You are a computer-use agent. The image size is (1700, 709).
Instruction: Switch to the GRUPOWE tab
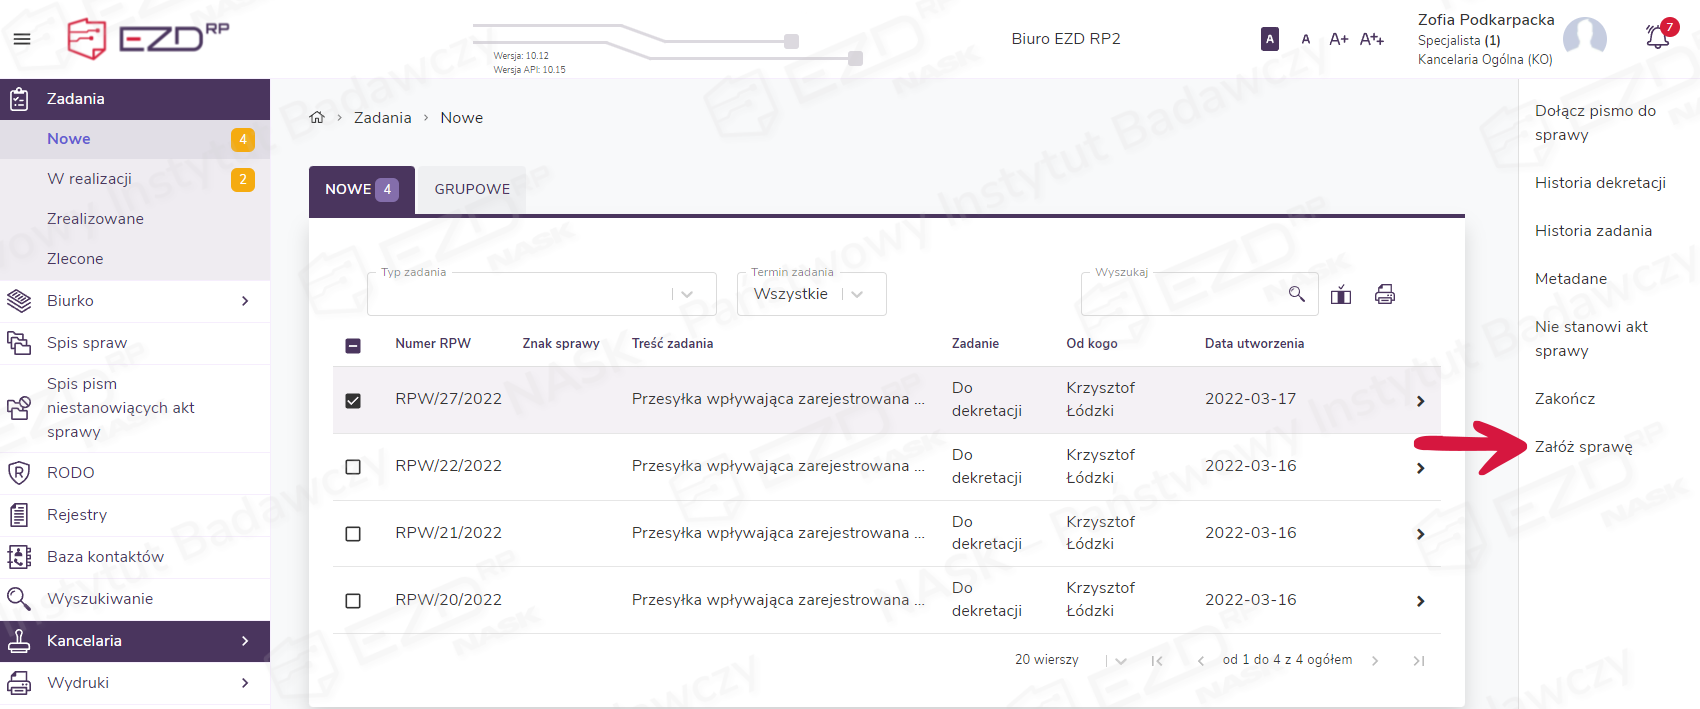point(472,189)
